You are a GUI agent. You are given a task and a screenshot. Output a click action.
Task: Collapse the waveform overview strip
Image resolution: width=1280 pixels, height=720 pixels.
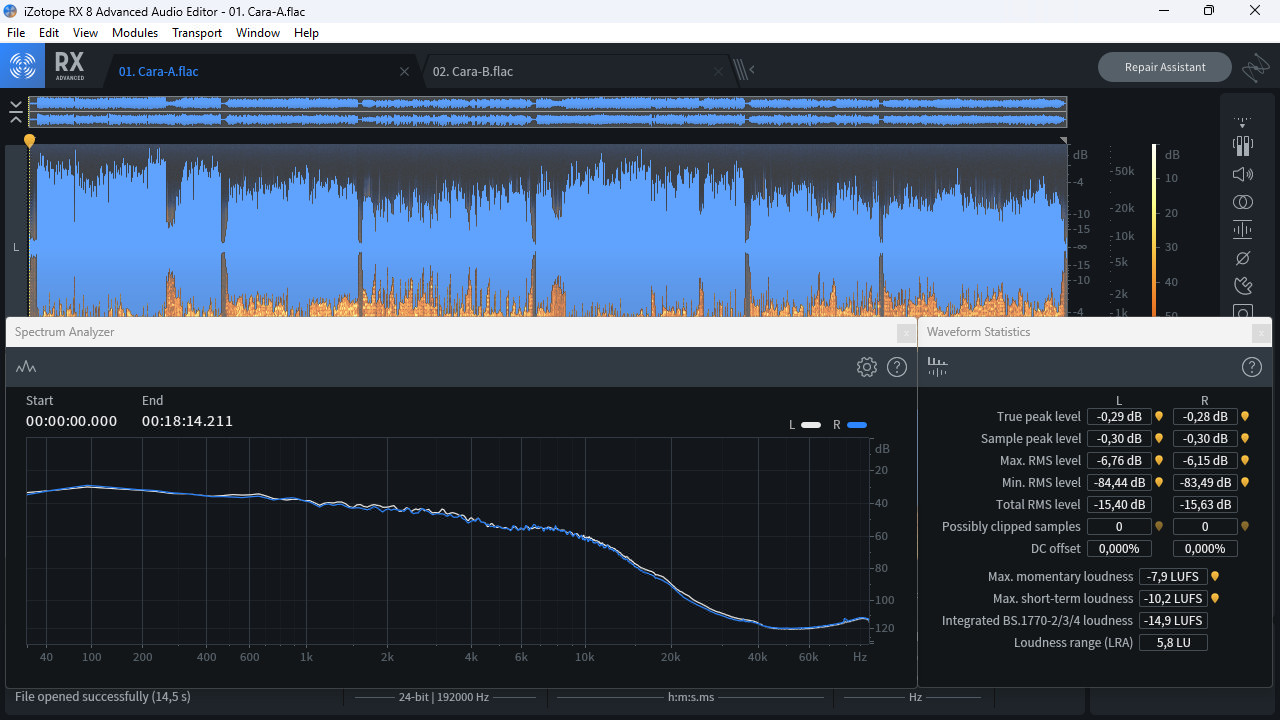pyautogui.click(x=16, y=111)
